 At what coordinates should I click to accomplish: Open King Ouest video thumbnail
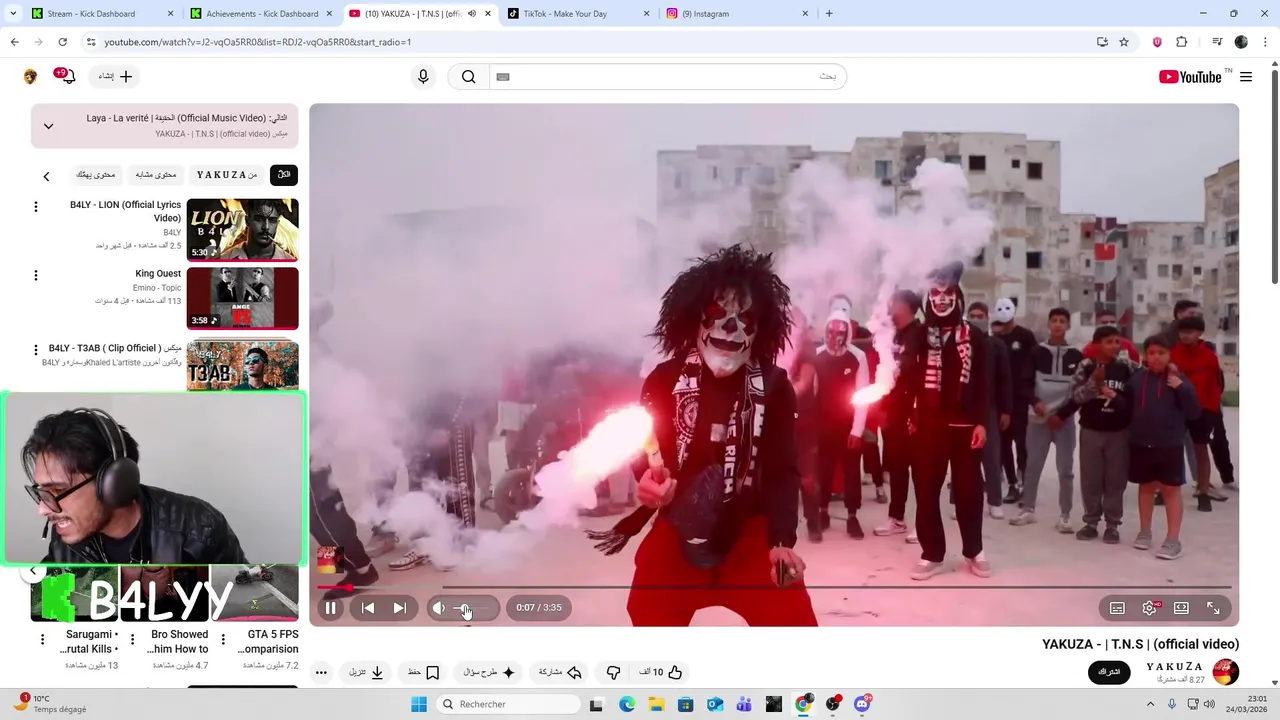(242, 298)
